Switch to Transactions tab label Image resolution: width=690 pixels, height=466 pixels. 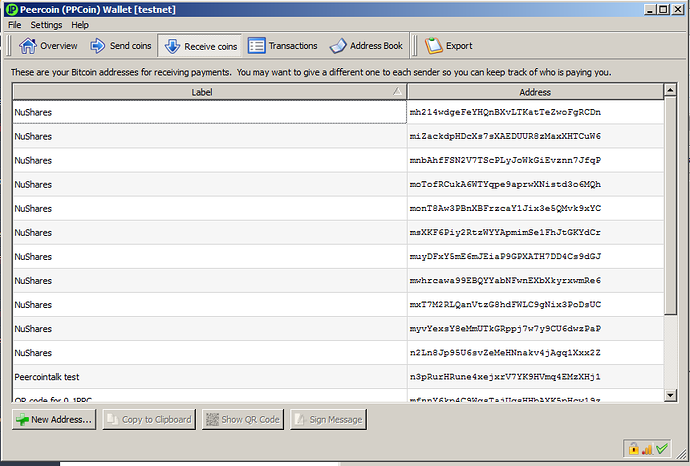point(293,46)
